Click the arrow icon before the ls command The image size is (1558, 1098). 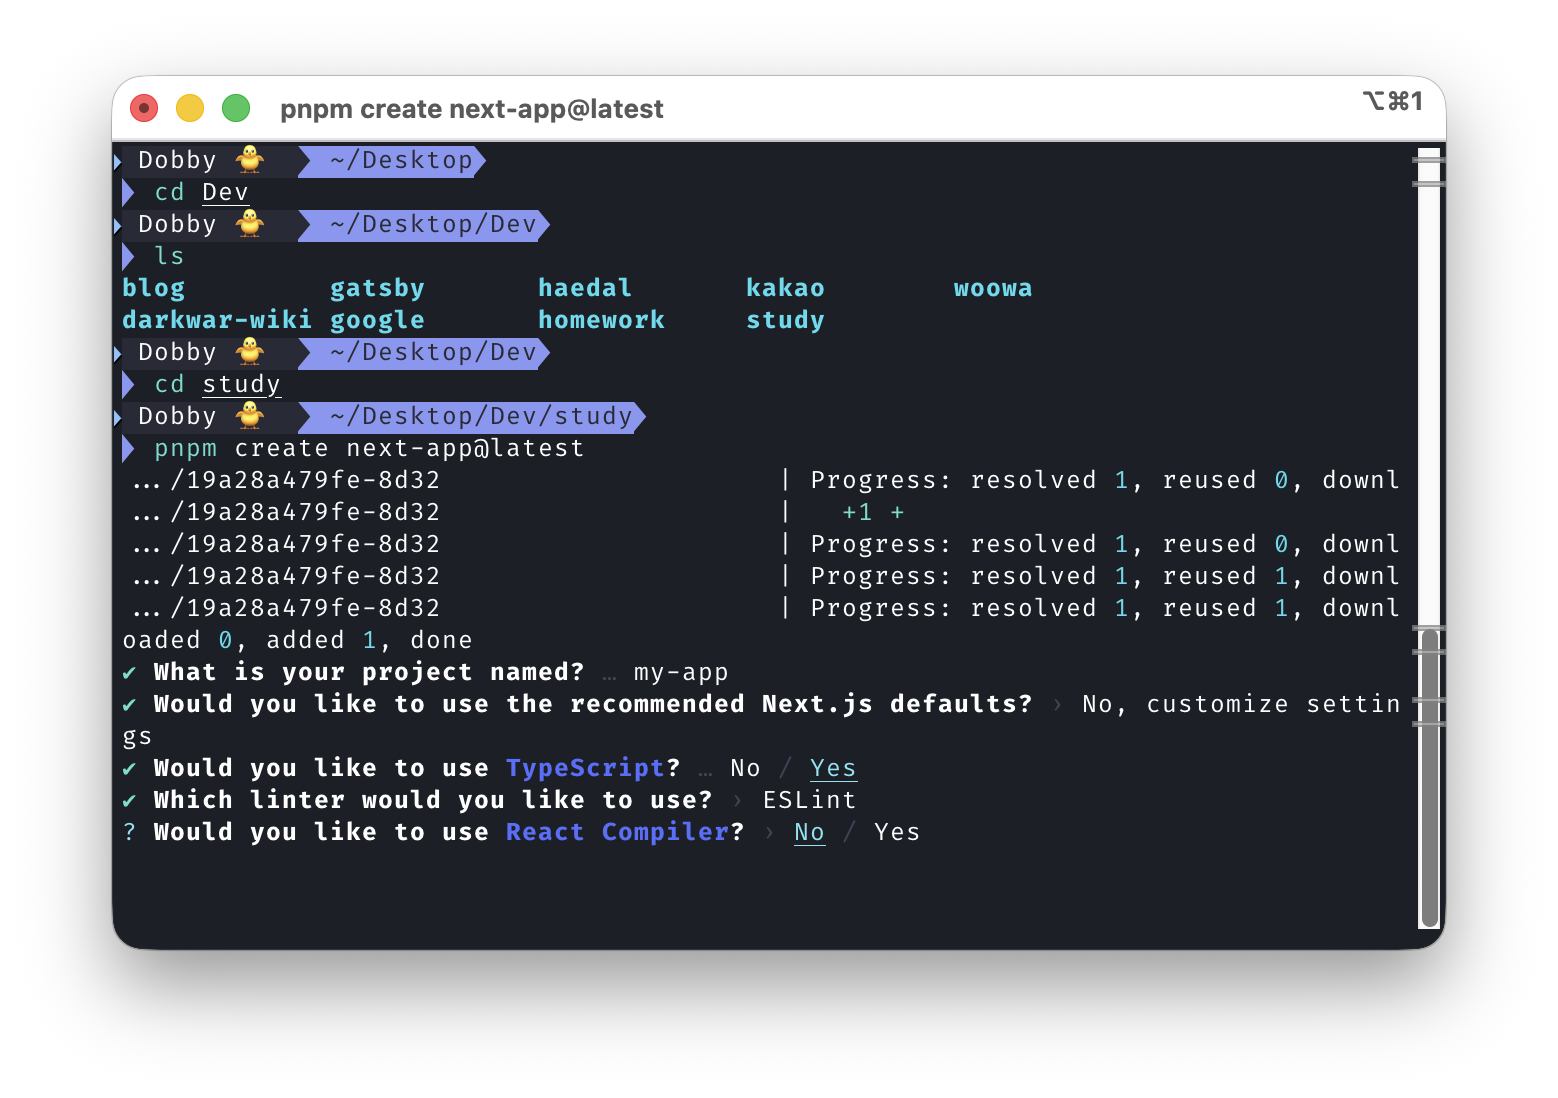pyautogui.click(x=129, y=256)
